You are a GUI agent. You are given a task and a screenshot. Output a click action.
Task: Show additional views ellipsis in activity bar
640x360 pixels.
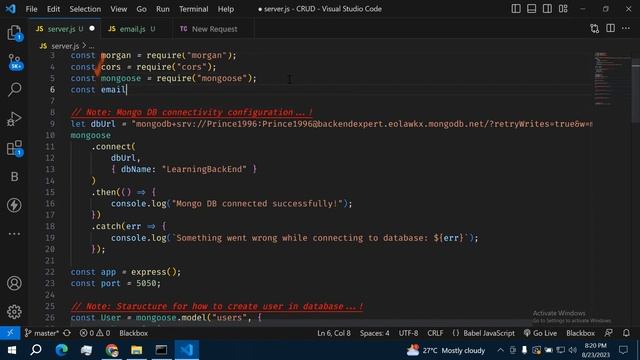point(14,234)
